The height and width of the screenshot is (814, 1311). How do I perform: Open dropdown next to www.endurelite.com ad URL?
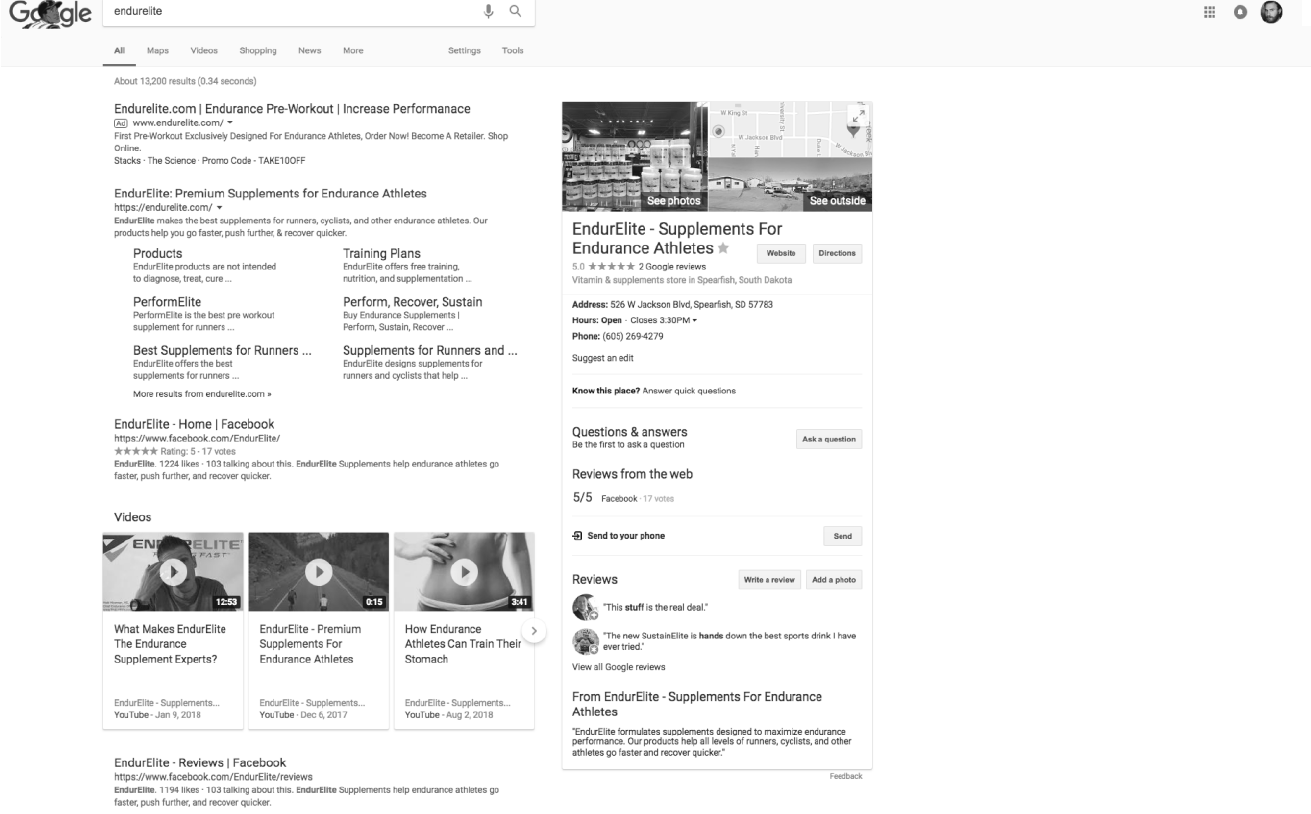coord(230,122)
